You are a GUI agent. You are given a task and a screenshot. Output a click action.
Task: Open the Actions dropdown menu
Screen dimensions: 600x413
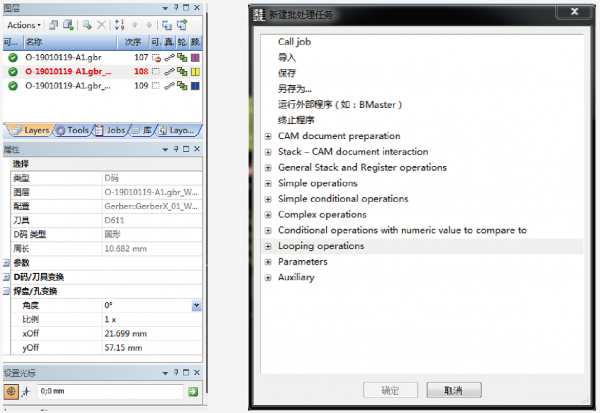24,25
